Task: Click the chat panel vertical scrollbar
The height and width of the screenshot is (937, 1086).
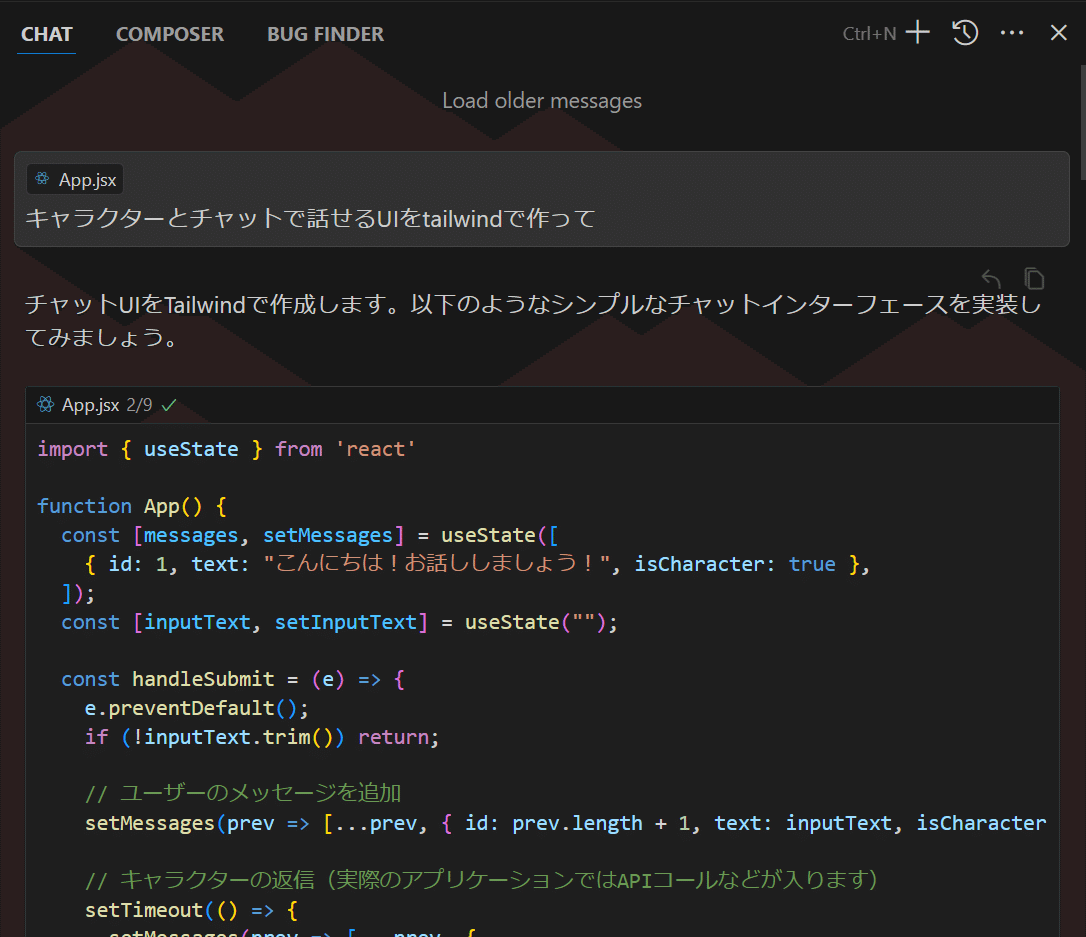Action: [1082, 121]
